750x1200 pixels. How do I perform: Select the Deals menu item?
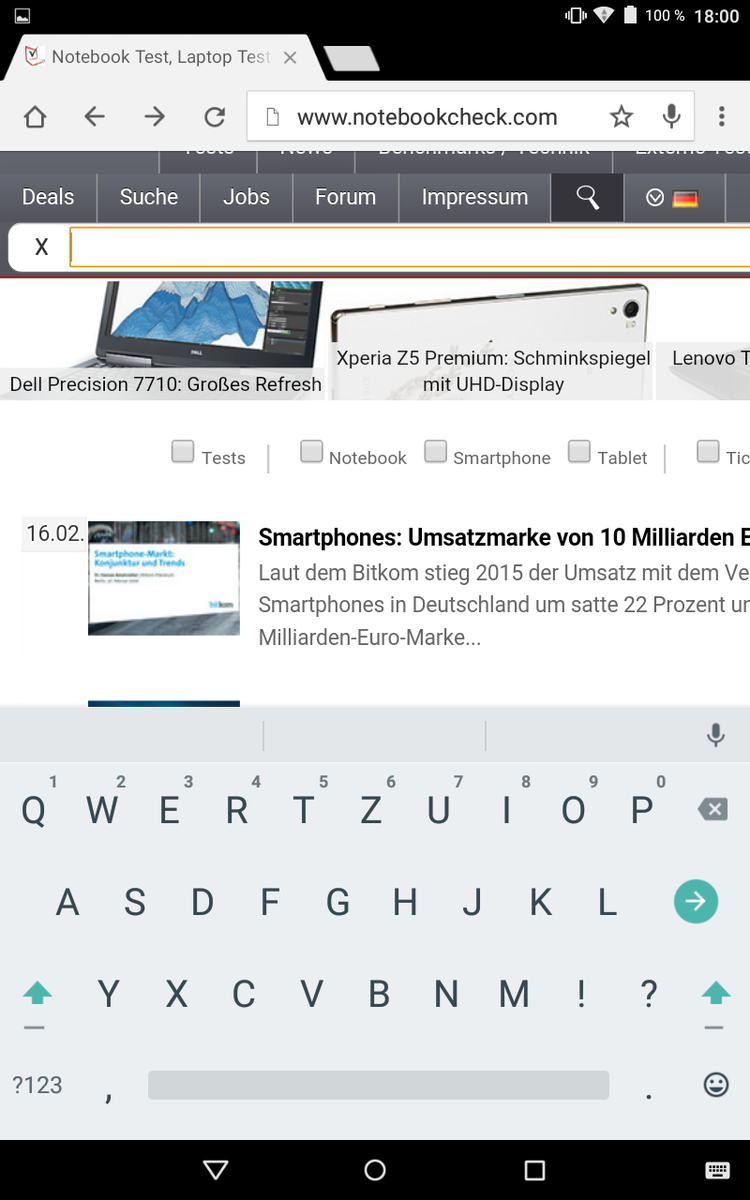[48, 198]
